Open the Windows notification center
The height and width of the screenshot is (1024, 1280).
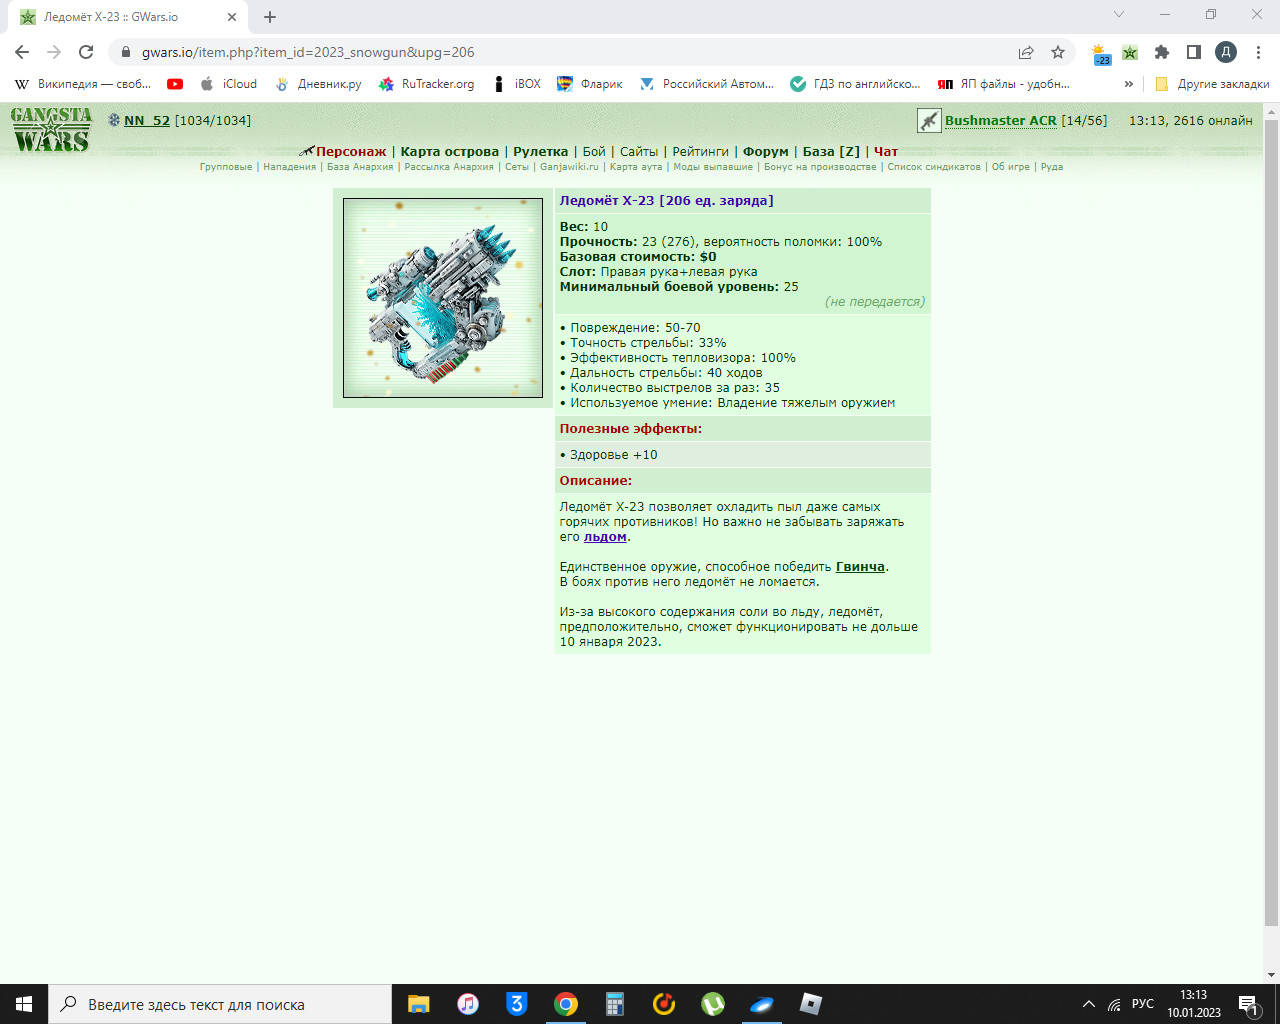(x=1248, y=1004)
